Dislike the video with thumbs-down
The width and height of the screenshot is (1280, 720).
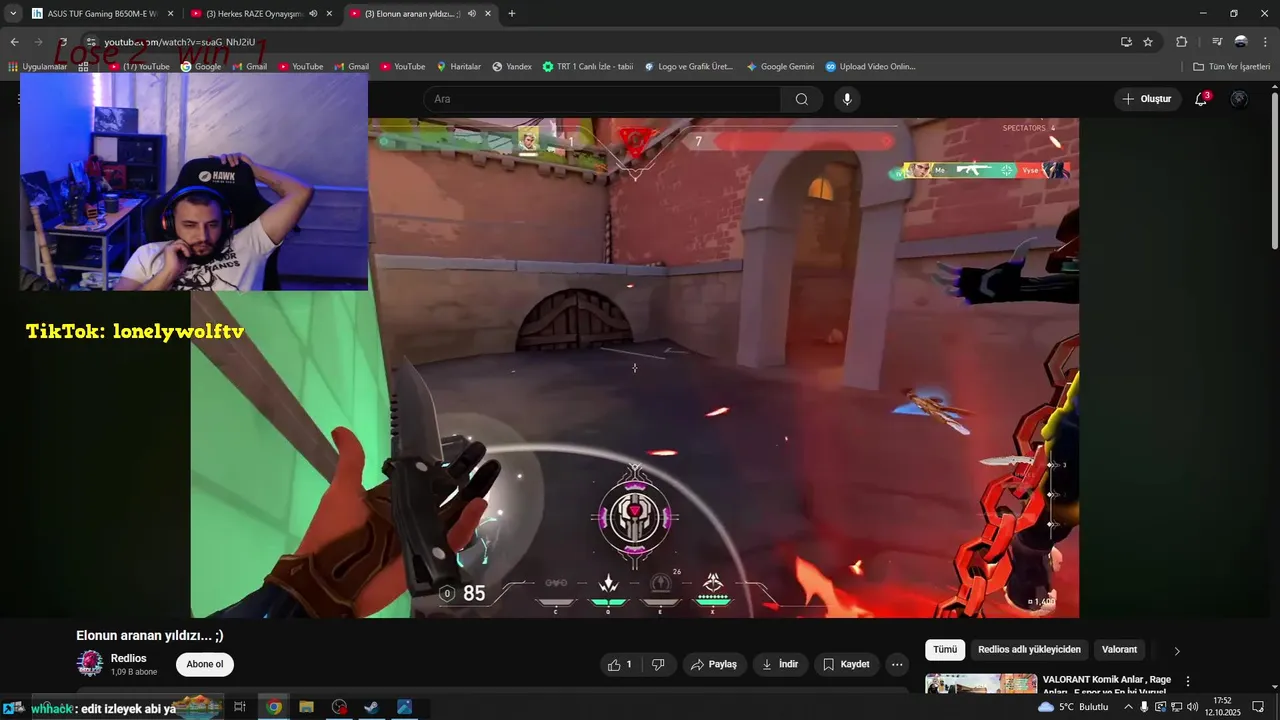pyautogui.click(x=658, y=664)
